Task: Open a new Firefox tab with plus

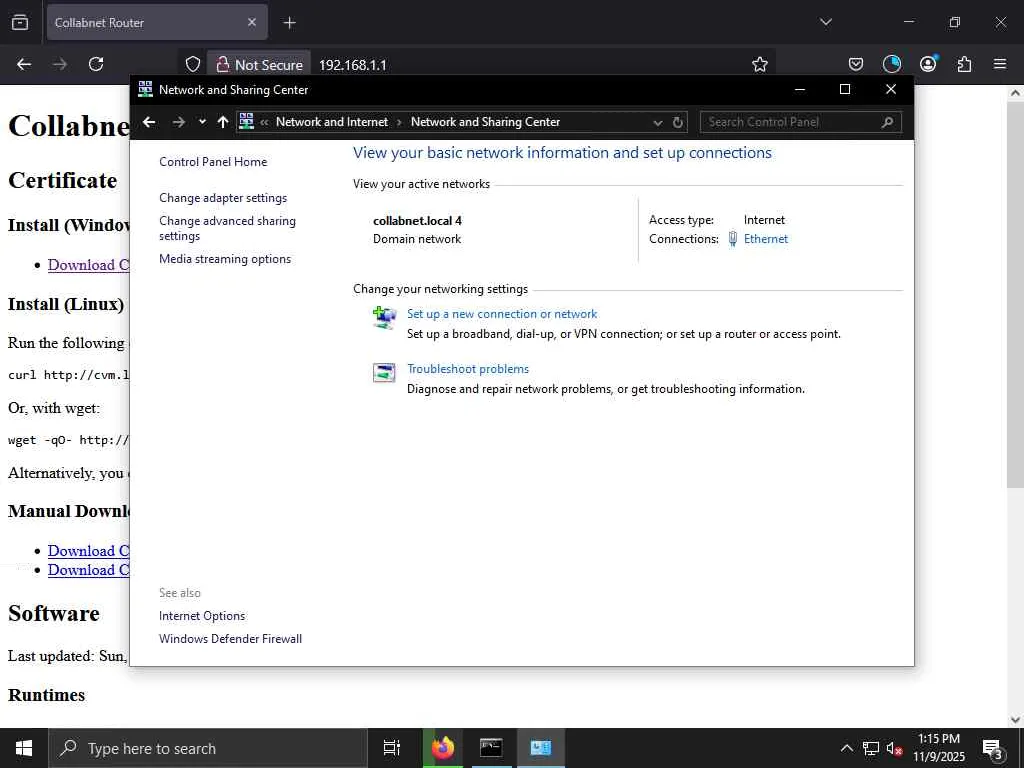Action: click(289, 23)
